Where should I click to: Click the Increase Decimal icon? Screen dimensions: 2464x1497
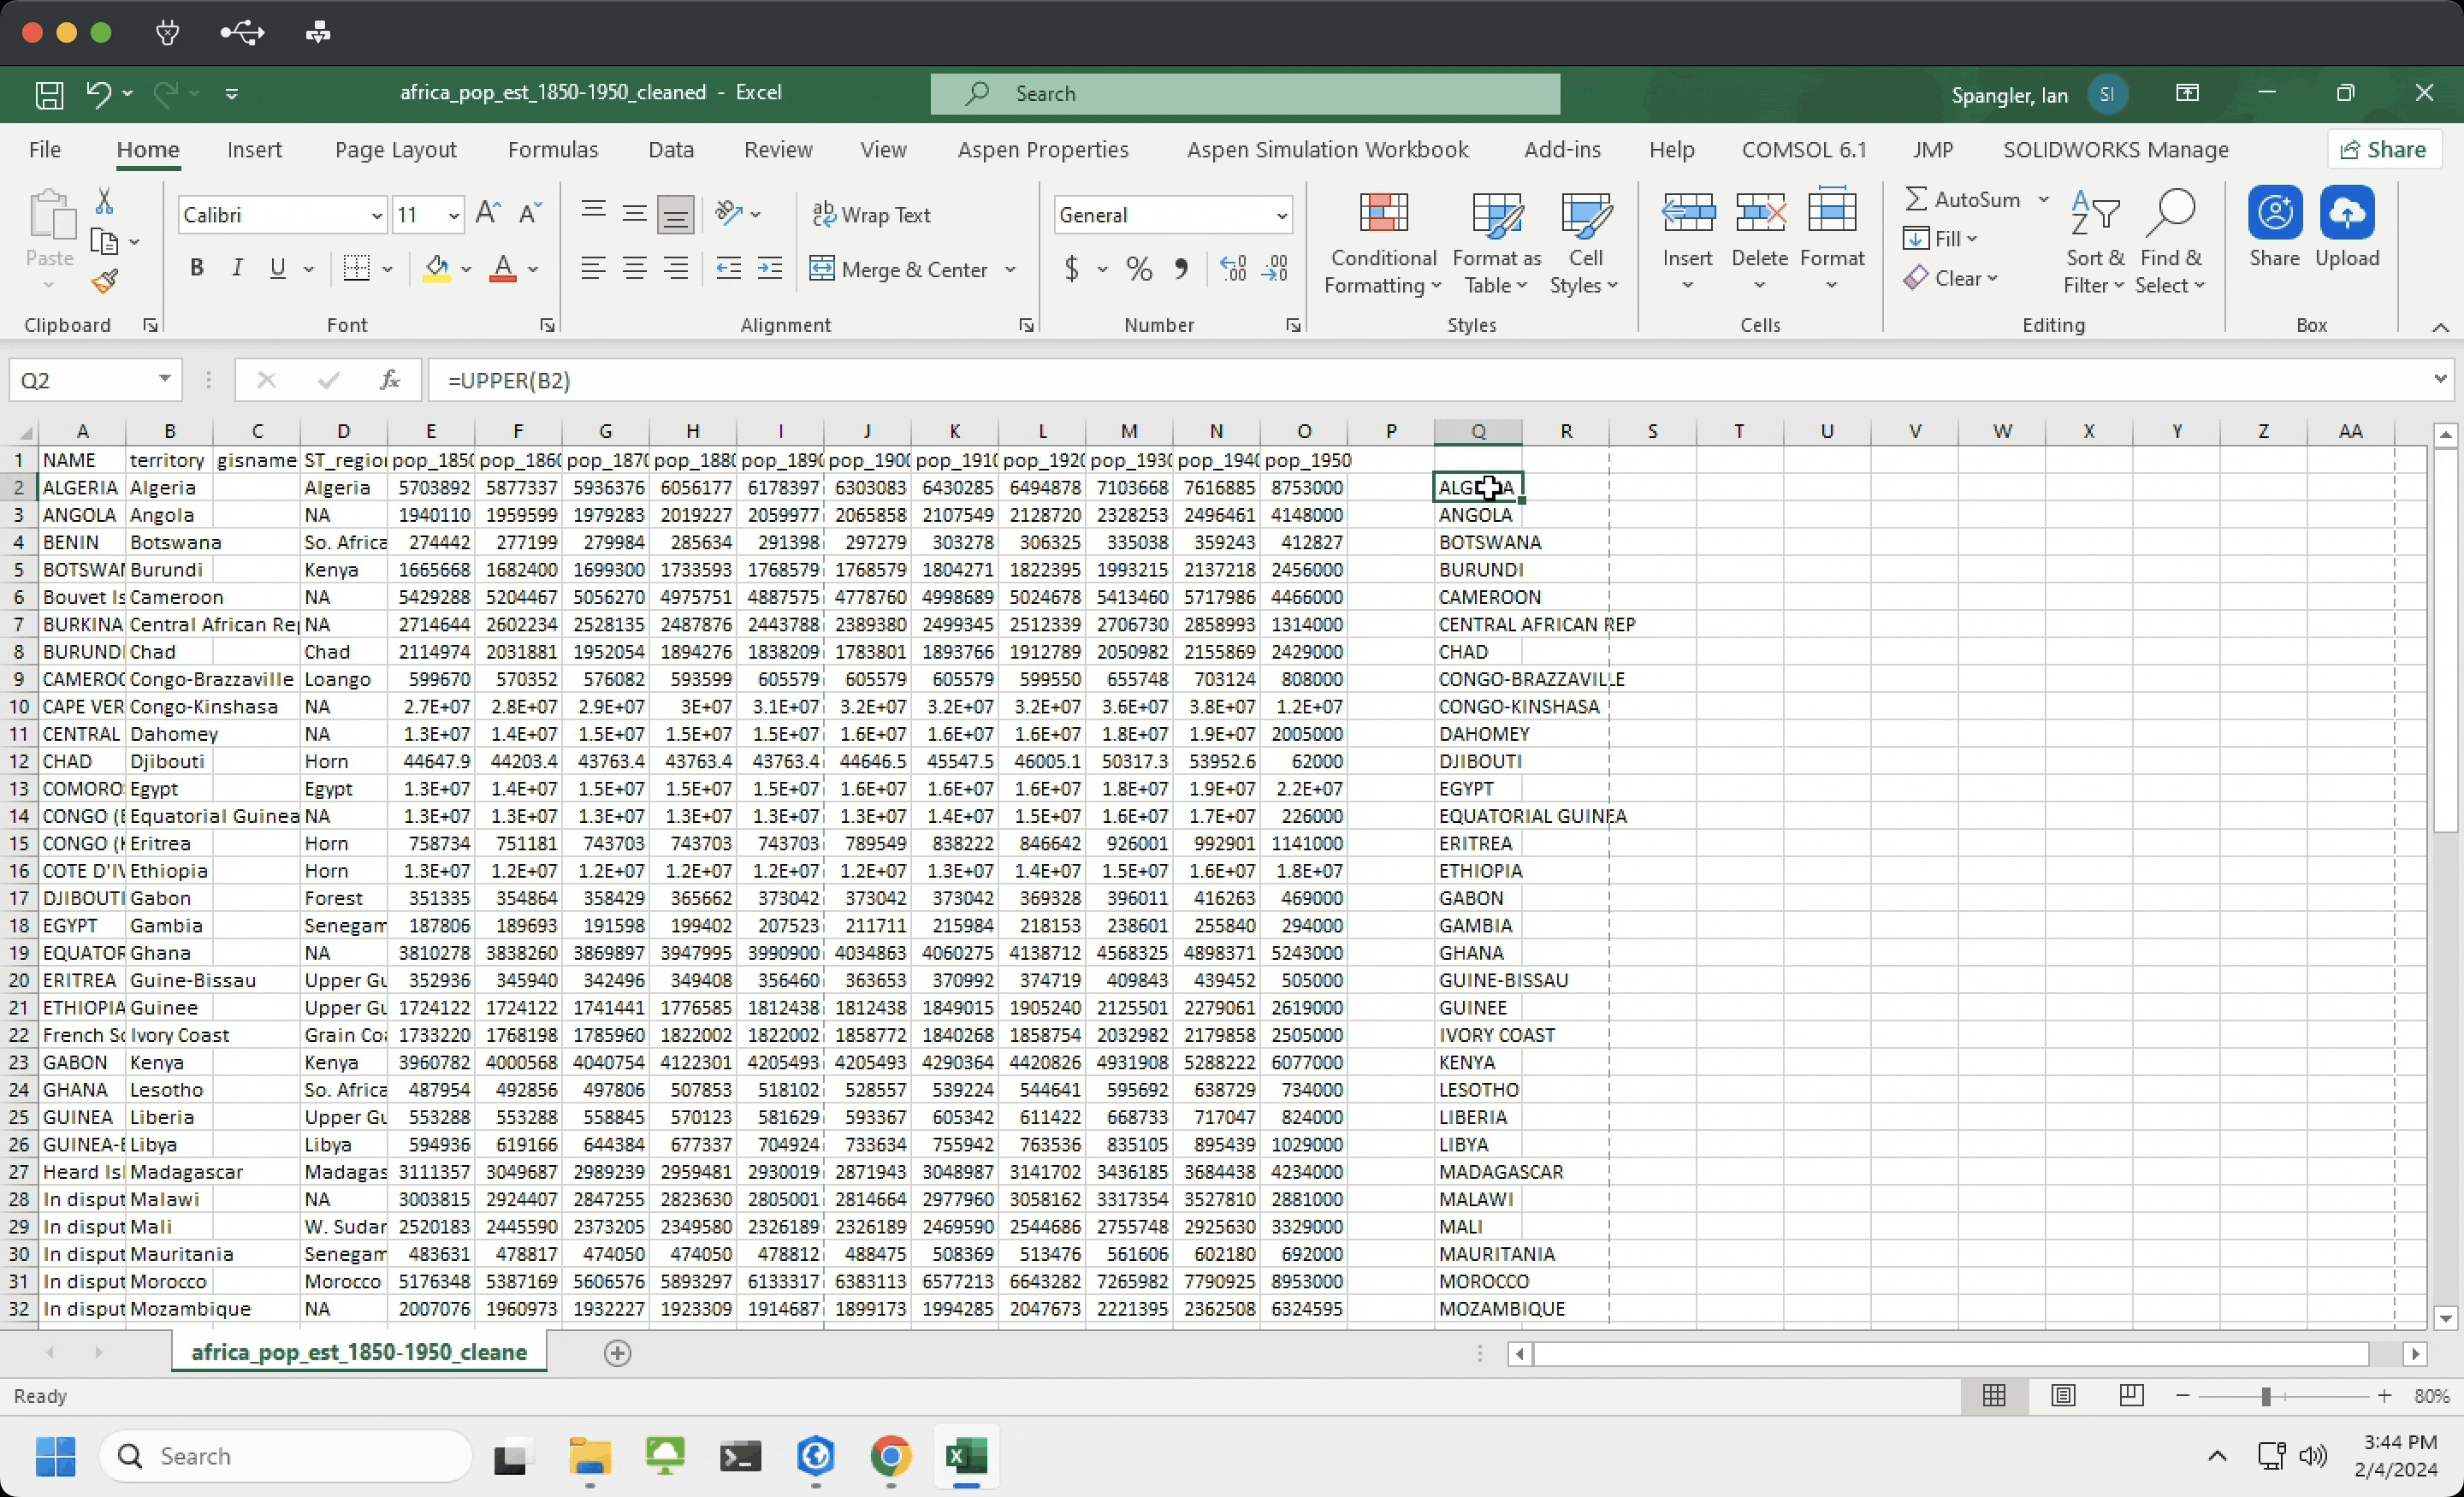coord(1233,269)
